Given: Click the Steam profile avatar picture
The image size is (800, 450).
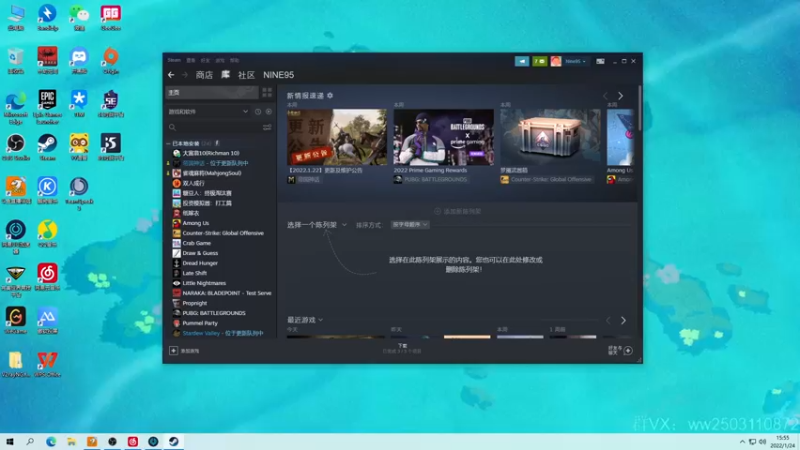Looking at the screenshot, I should 556,61.
